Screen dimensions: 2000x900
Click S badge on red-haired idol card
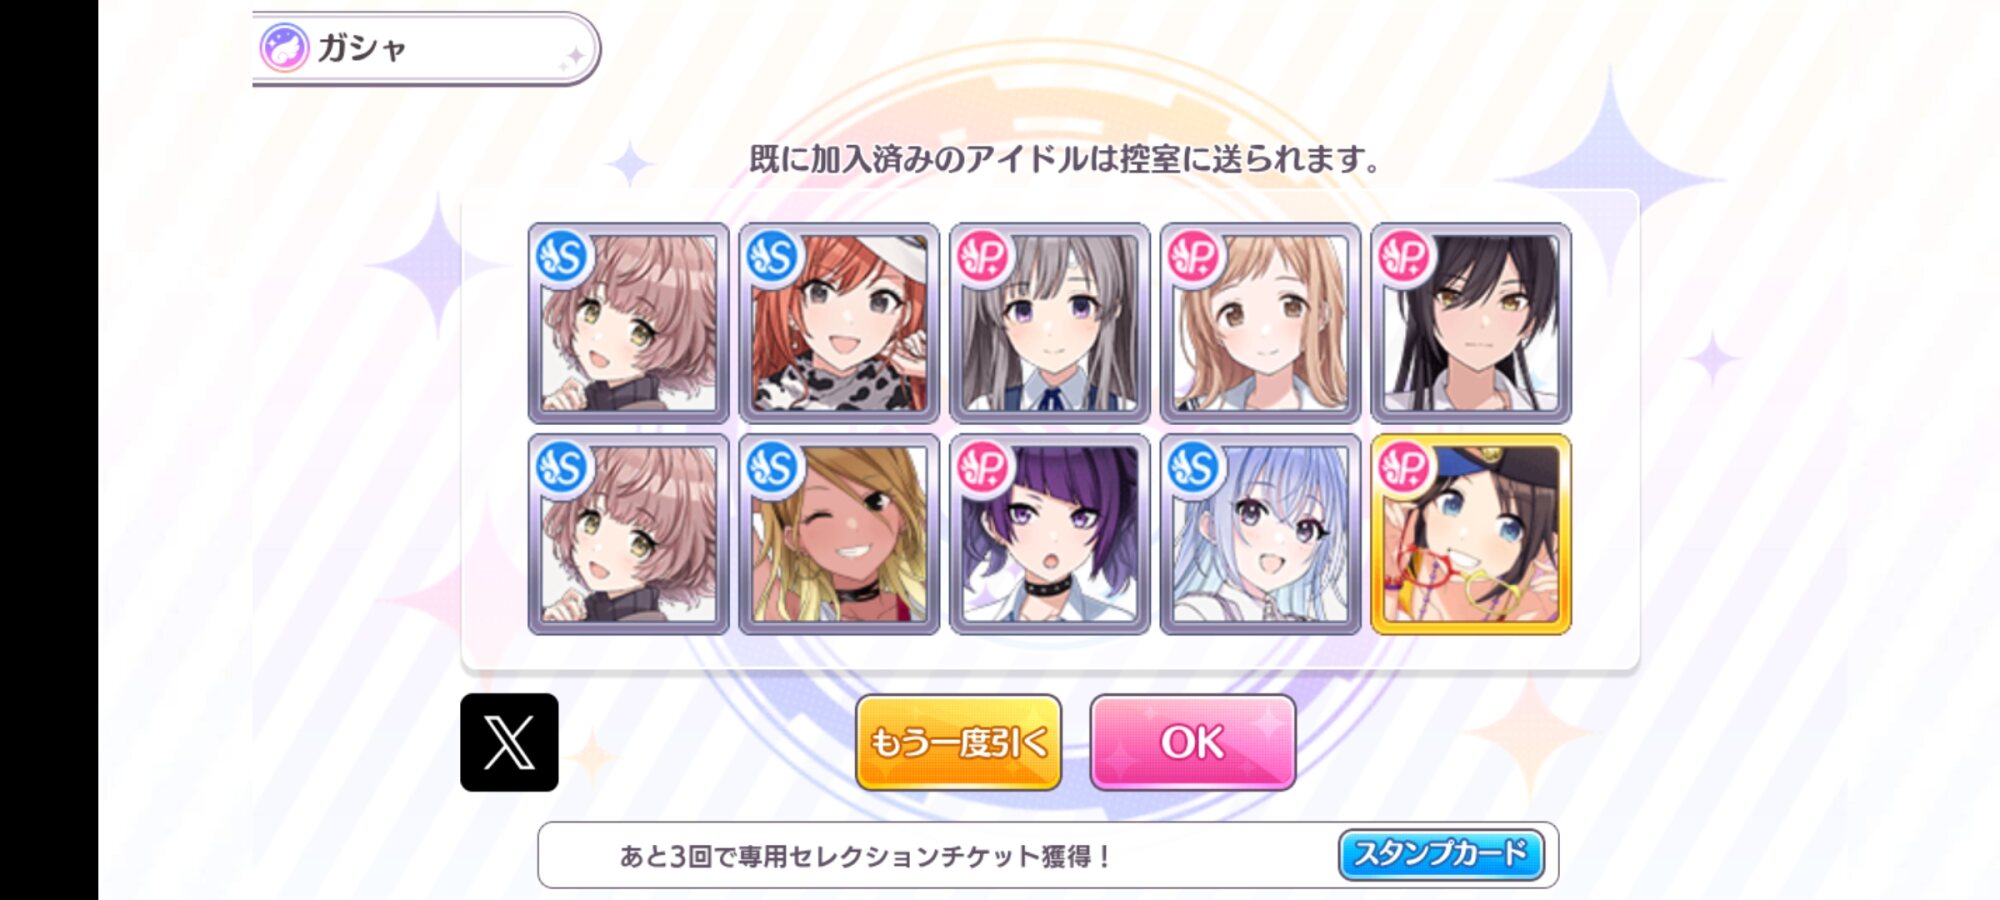click(773, 257)
